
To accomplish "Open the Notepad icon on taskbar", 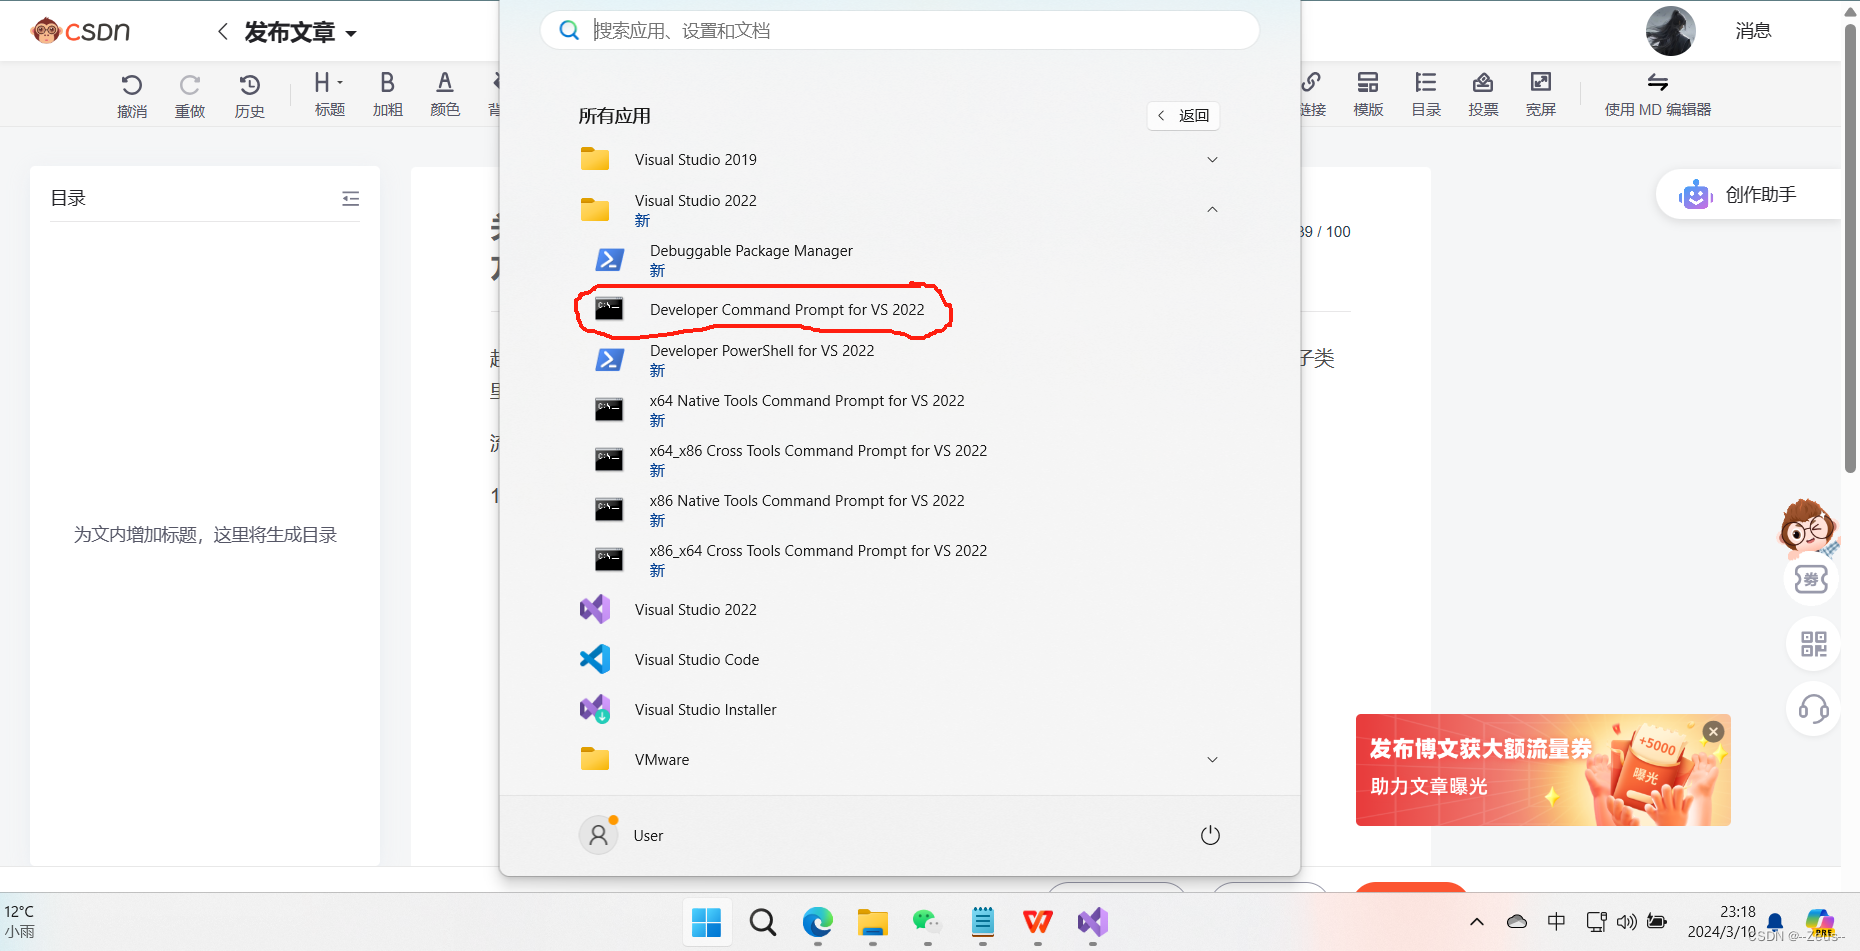I will pyautogui.click(x=983, y=922).
